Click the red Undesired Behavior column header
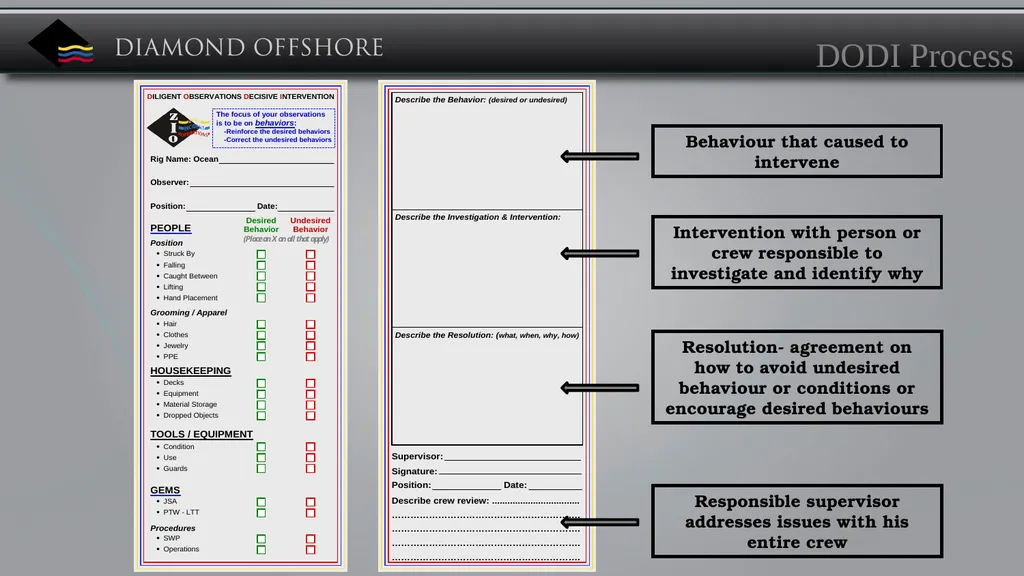The height and width of the screenshot is (576, 1024). [310, 225]
